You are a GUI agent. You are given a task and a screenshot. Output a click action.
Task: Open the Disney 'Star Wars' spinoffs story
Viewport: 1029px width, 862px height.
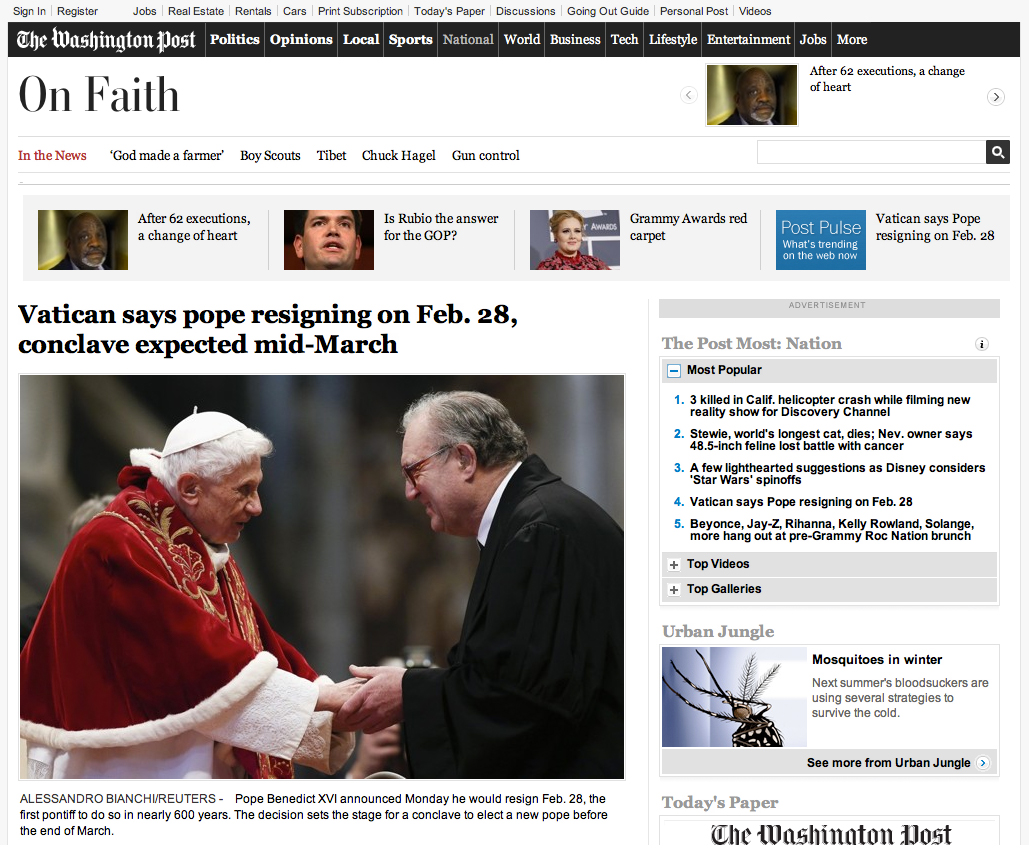[837, 474]
